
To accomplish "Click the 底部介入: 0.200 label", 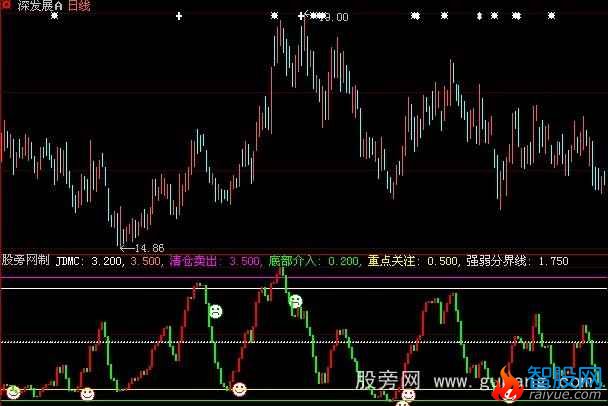I will tap(314, 261).
